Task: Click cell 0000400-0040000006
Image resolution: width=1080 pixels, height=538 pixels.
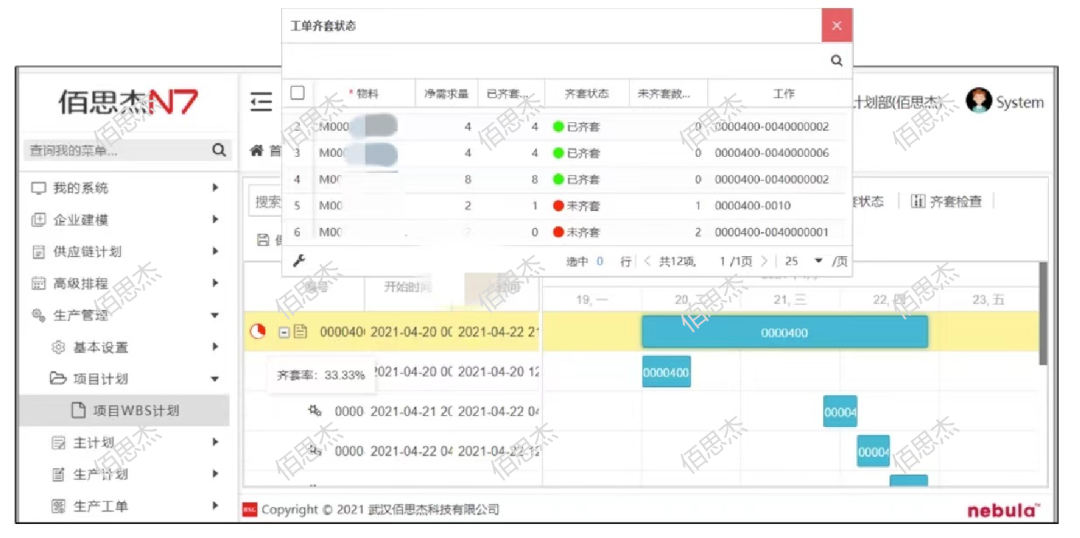Action: pos(771,153)
